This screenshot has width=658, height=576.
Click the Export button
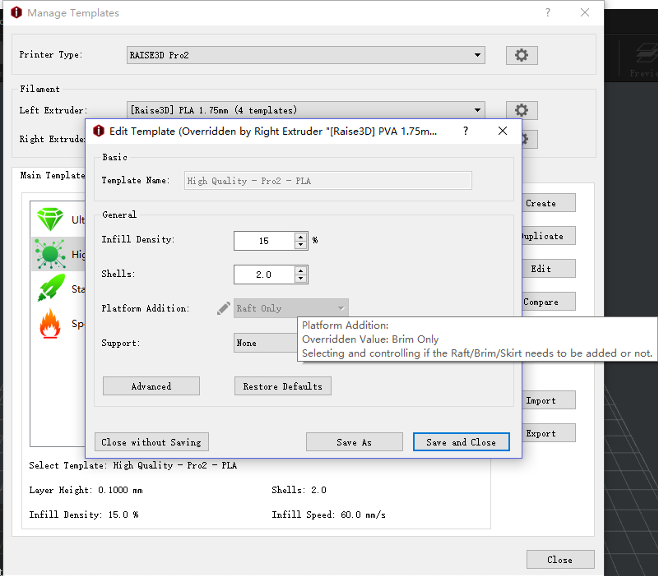pos(549,433)
